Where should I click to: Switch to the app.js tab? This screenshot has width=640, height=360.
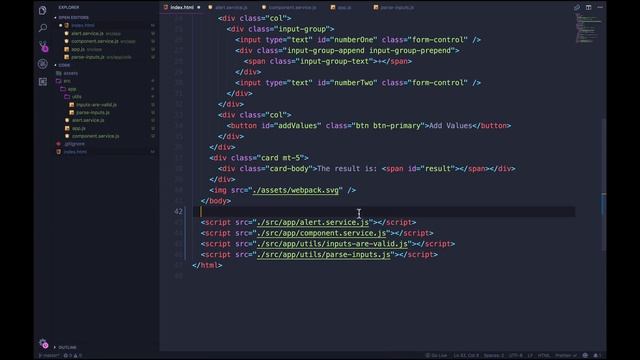341,7
